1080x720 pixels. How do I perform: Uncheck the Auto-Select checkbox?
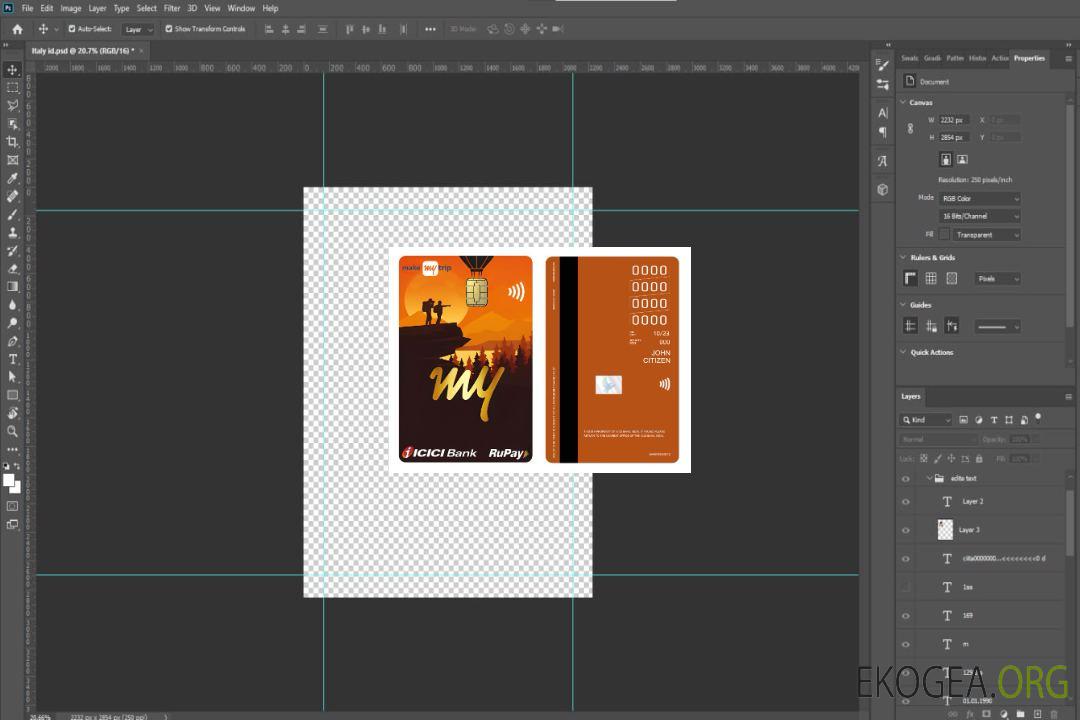(x=72, y=29)
